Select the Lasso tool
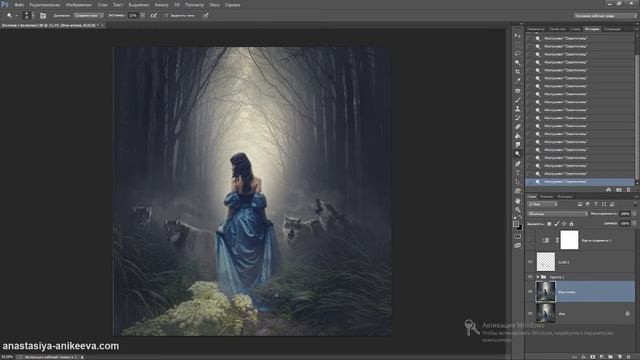Screen dimensions: 640x360 coord(518,53)
